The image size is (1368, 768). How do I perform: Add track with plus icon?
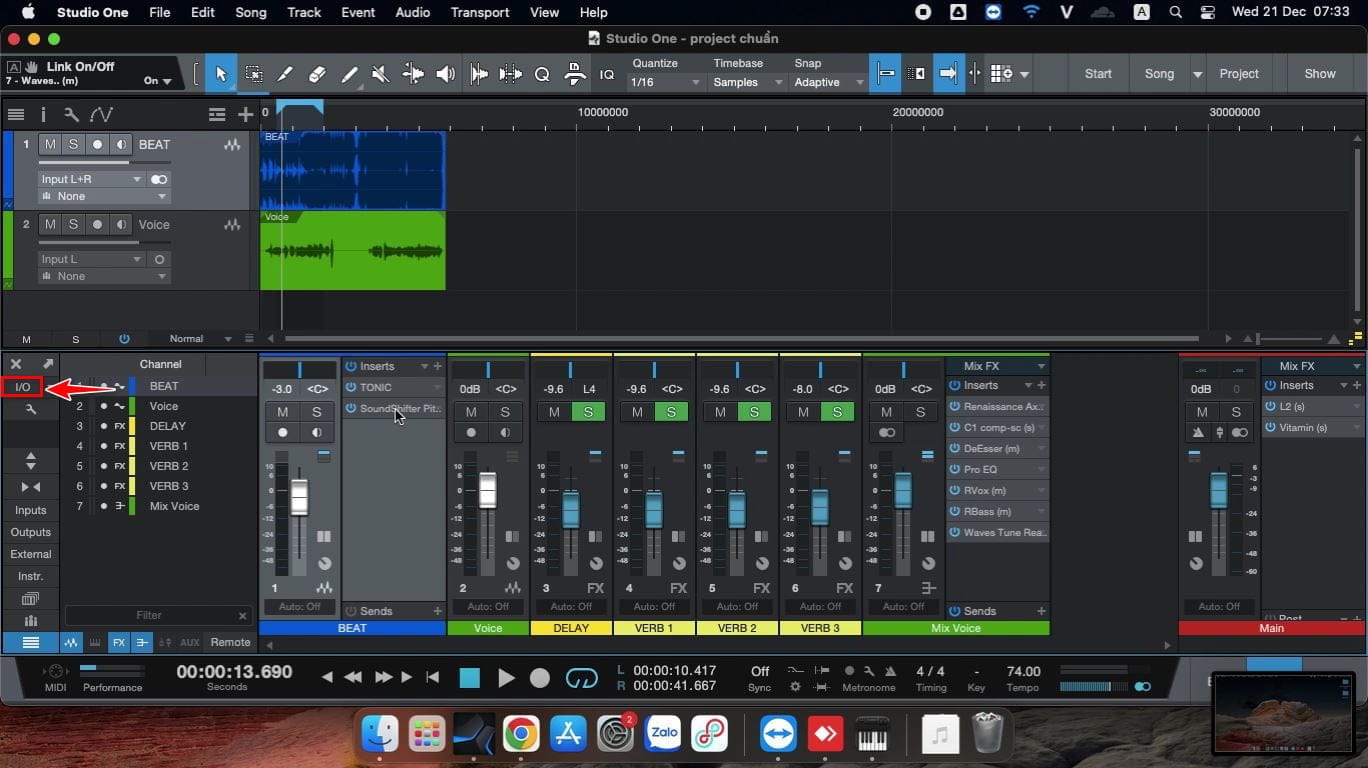click(x=245, y=114)
